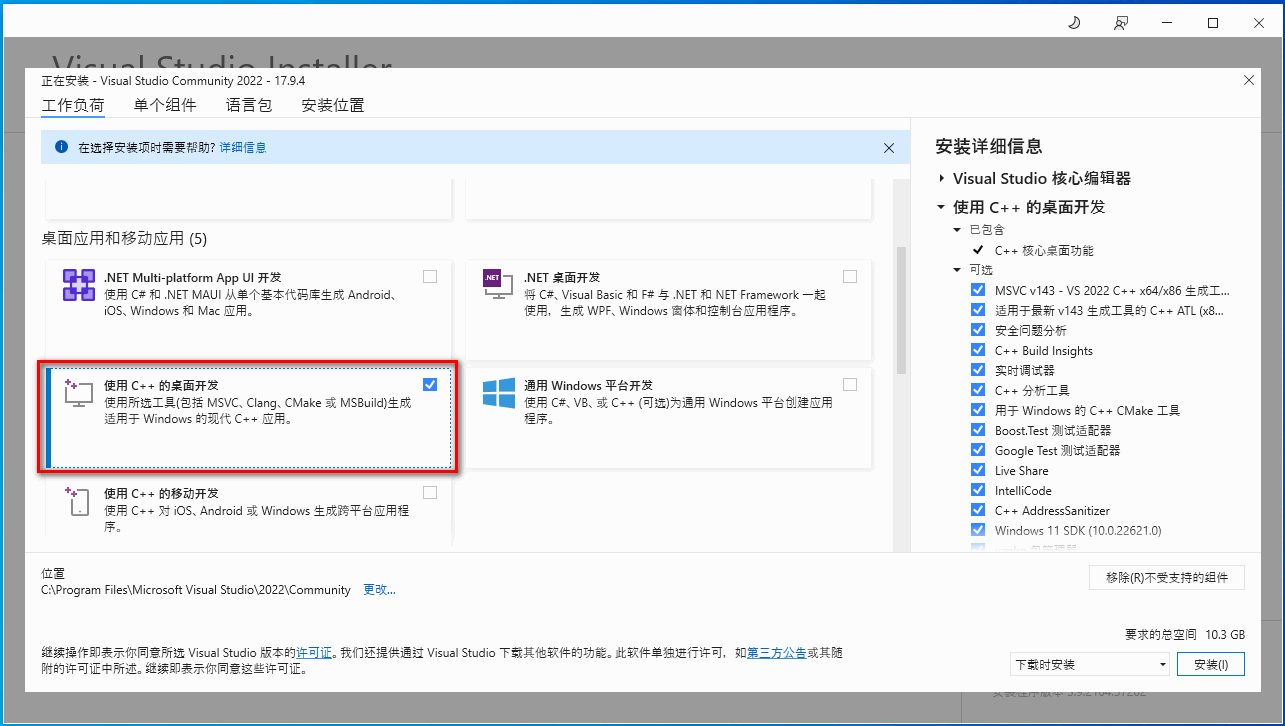
Task: Enable the .NET 桌面开发 workload checkbox
Action: [849, 276]
